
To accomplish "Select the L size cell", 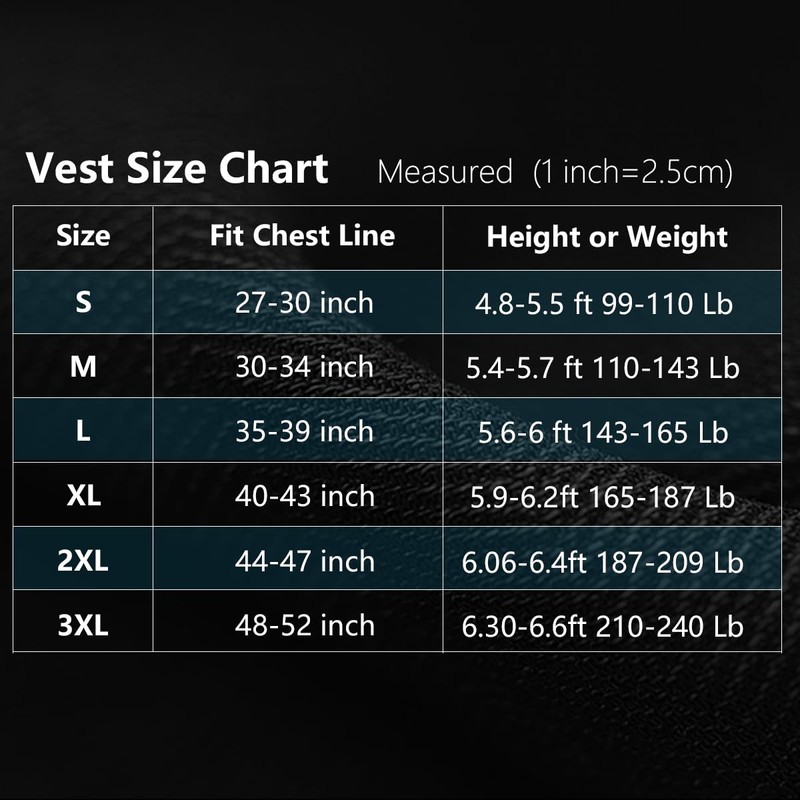I will pos(83,432).
